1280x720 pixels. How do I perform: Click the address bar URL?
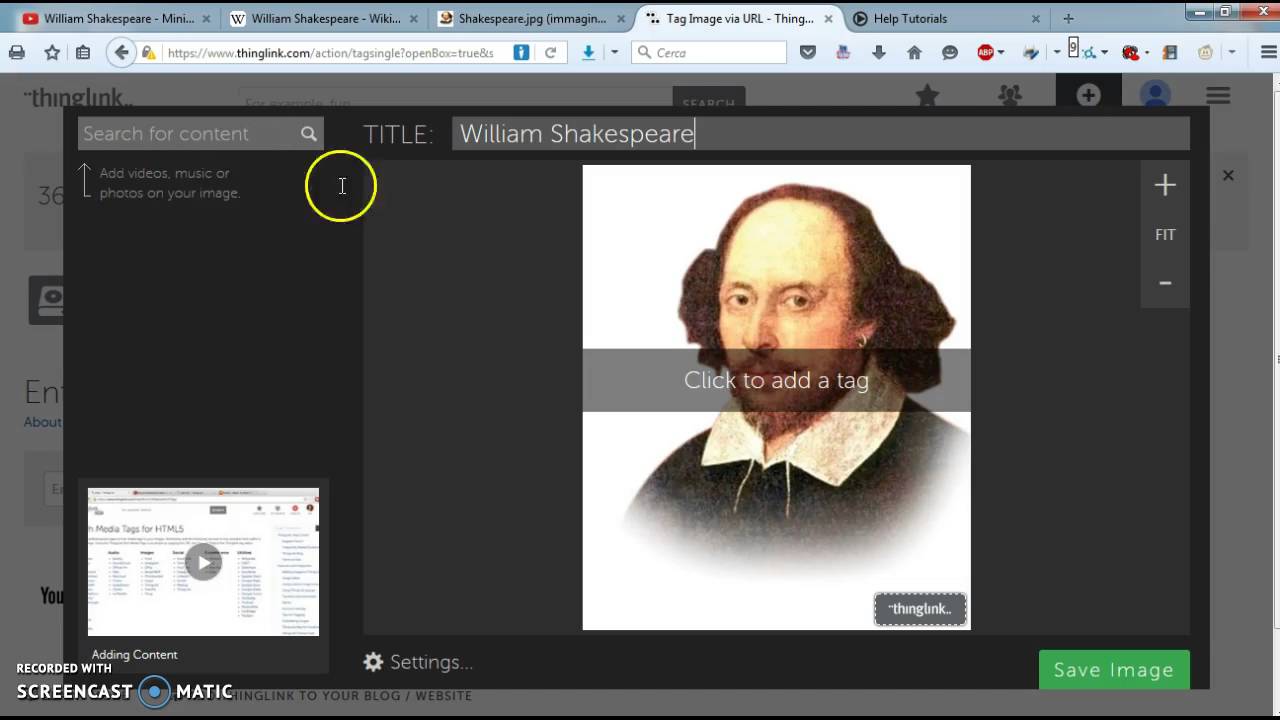pyautogui.click(x=330, y=53)
